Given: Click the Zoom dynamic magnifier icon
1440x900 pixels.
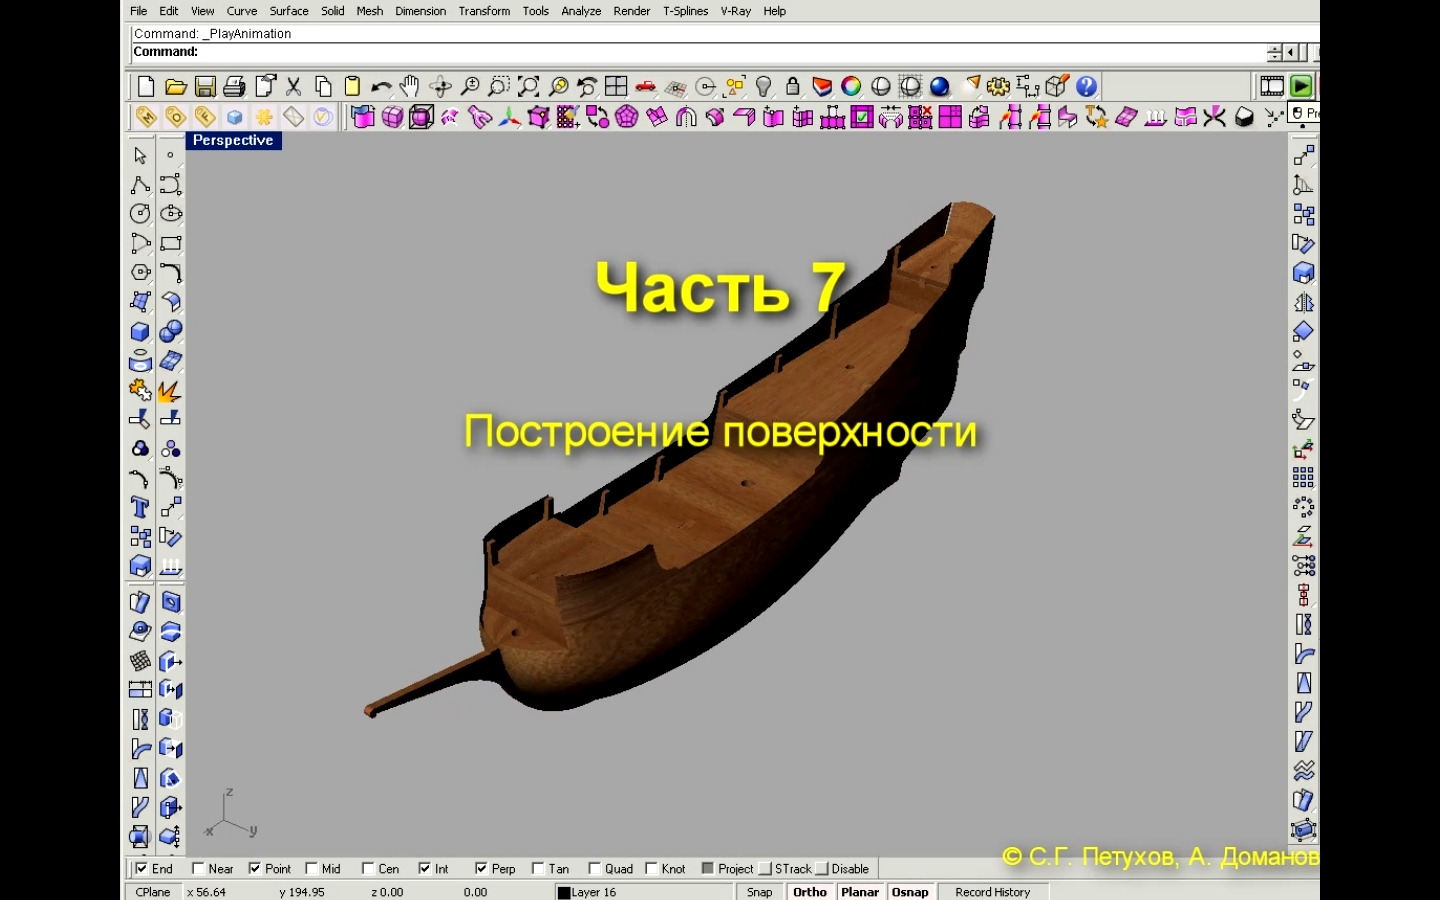Looking at the screenshot, I should click(x=470, y=87).
